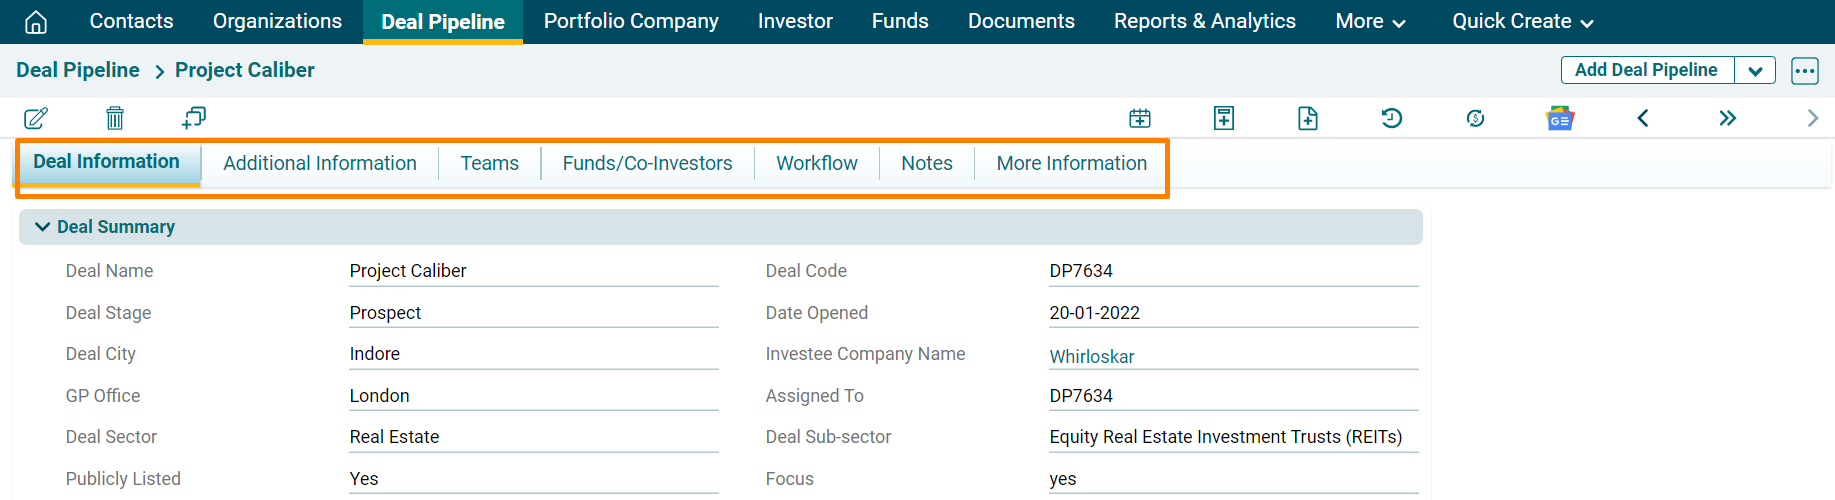Open the Whirloskar investee company link
1835x500 pixels.
tap(1092, 357)
